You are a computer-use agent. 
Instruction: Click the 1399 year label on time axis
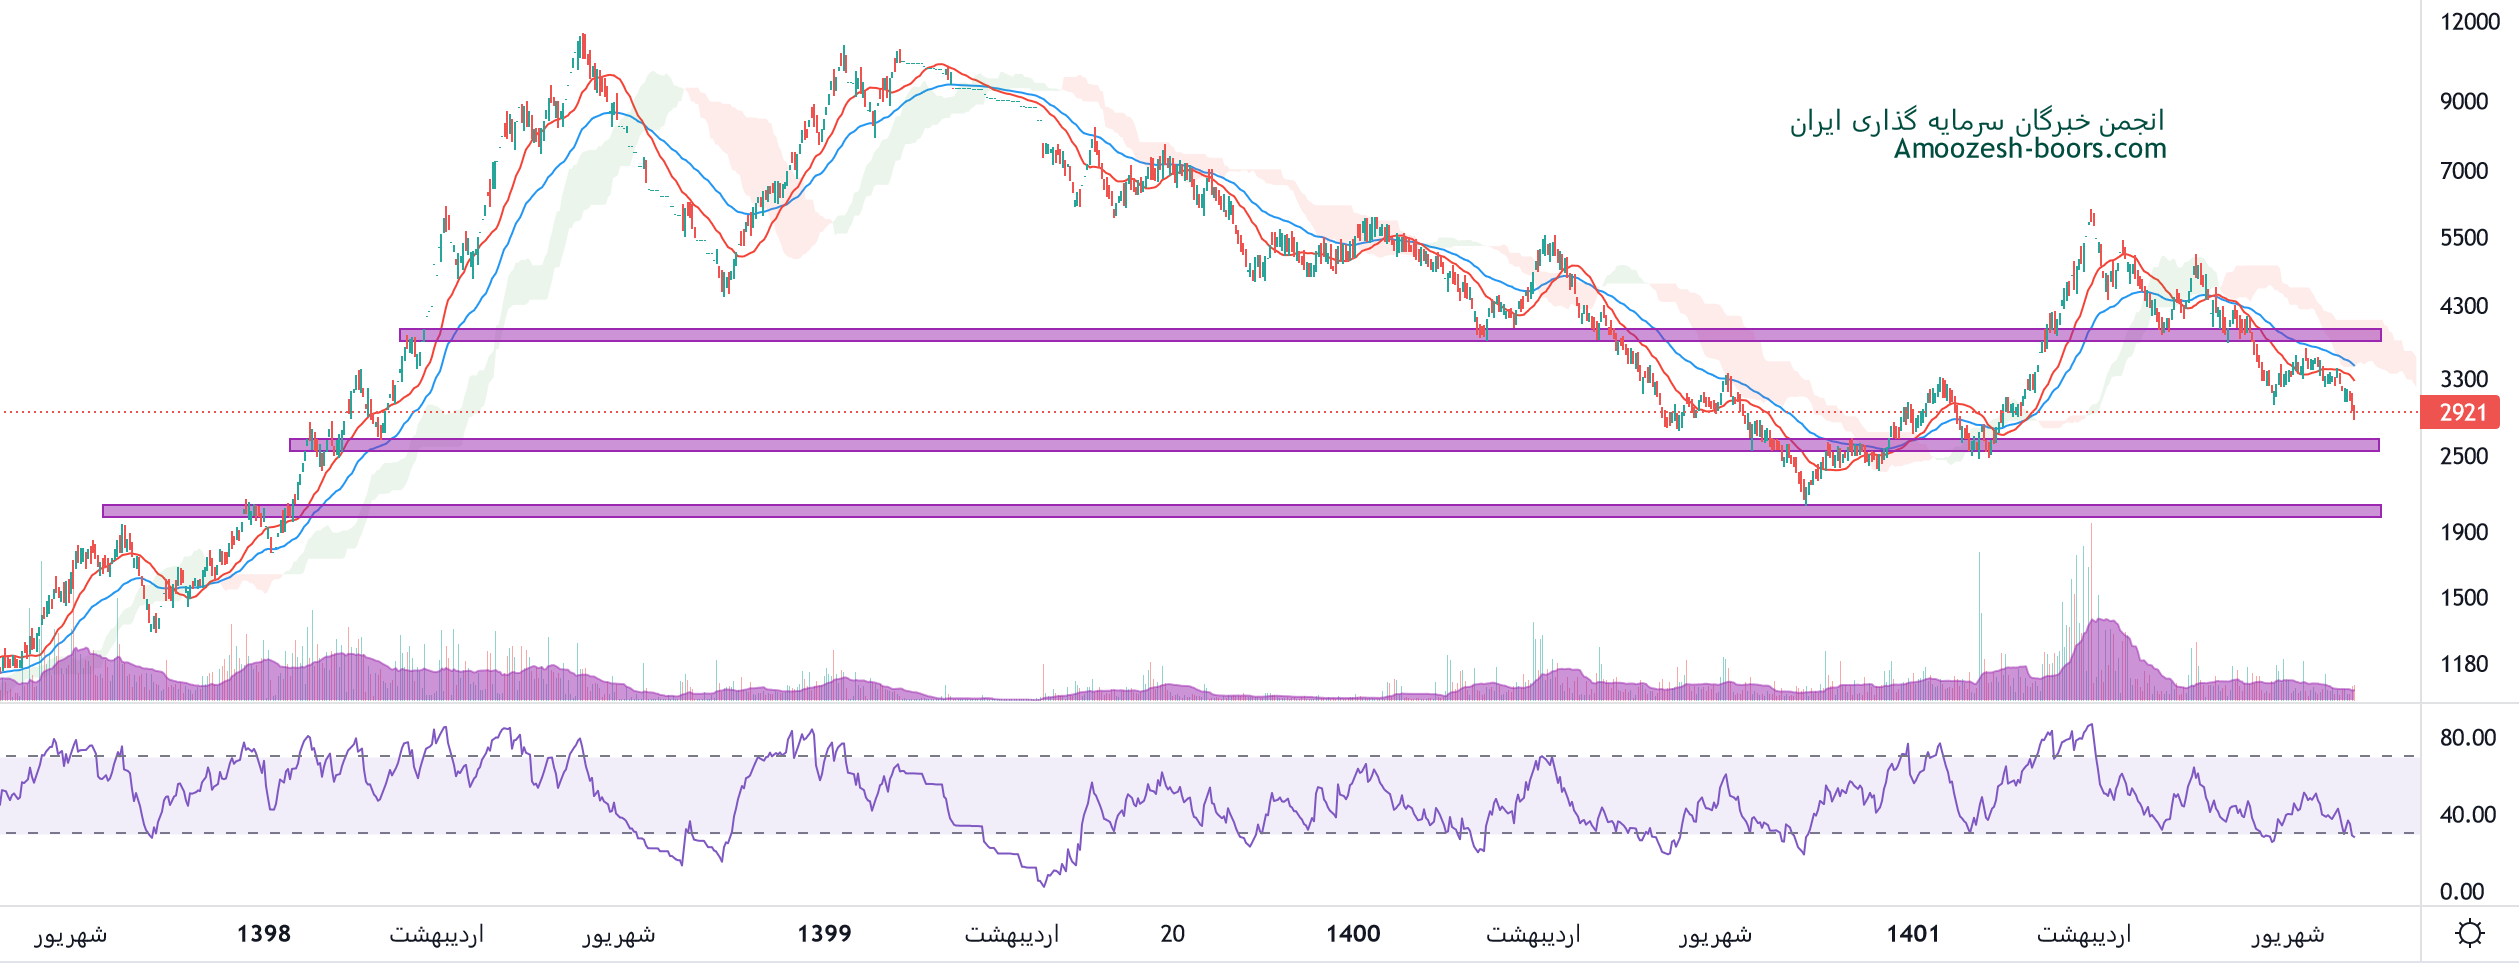tap(824, 934)
